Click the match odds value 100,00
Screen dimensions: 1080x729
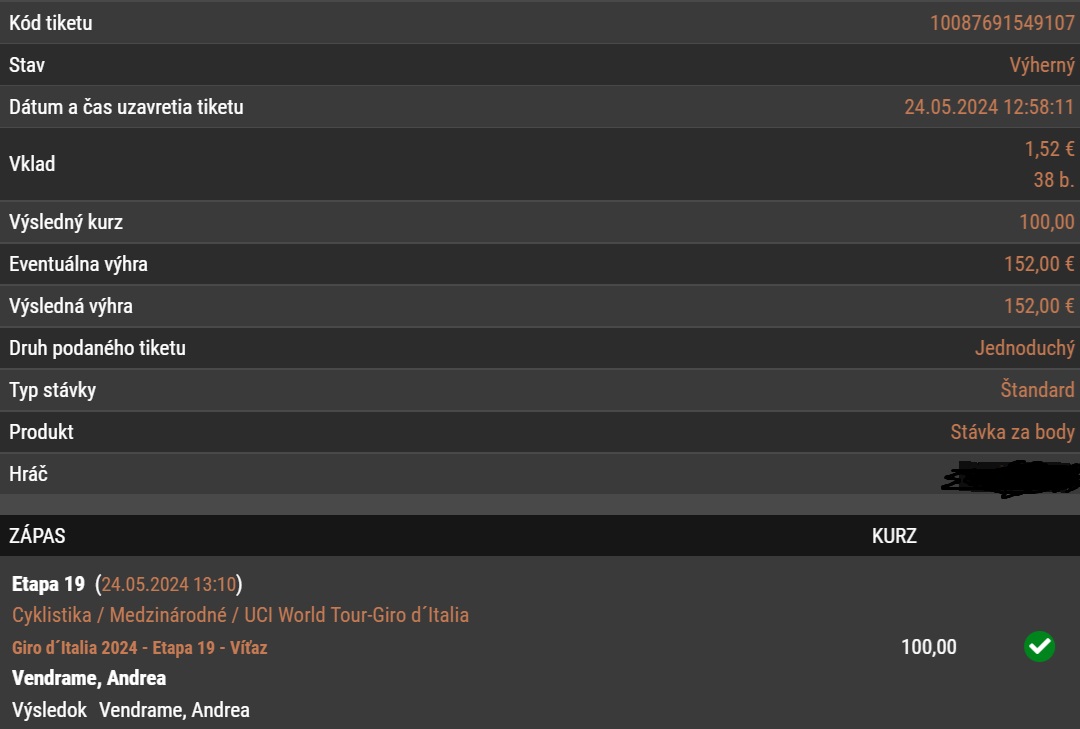[928, 647]
